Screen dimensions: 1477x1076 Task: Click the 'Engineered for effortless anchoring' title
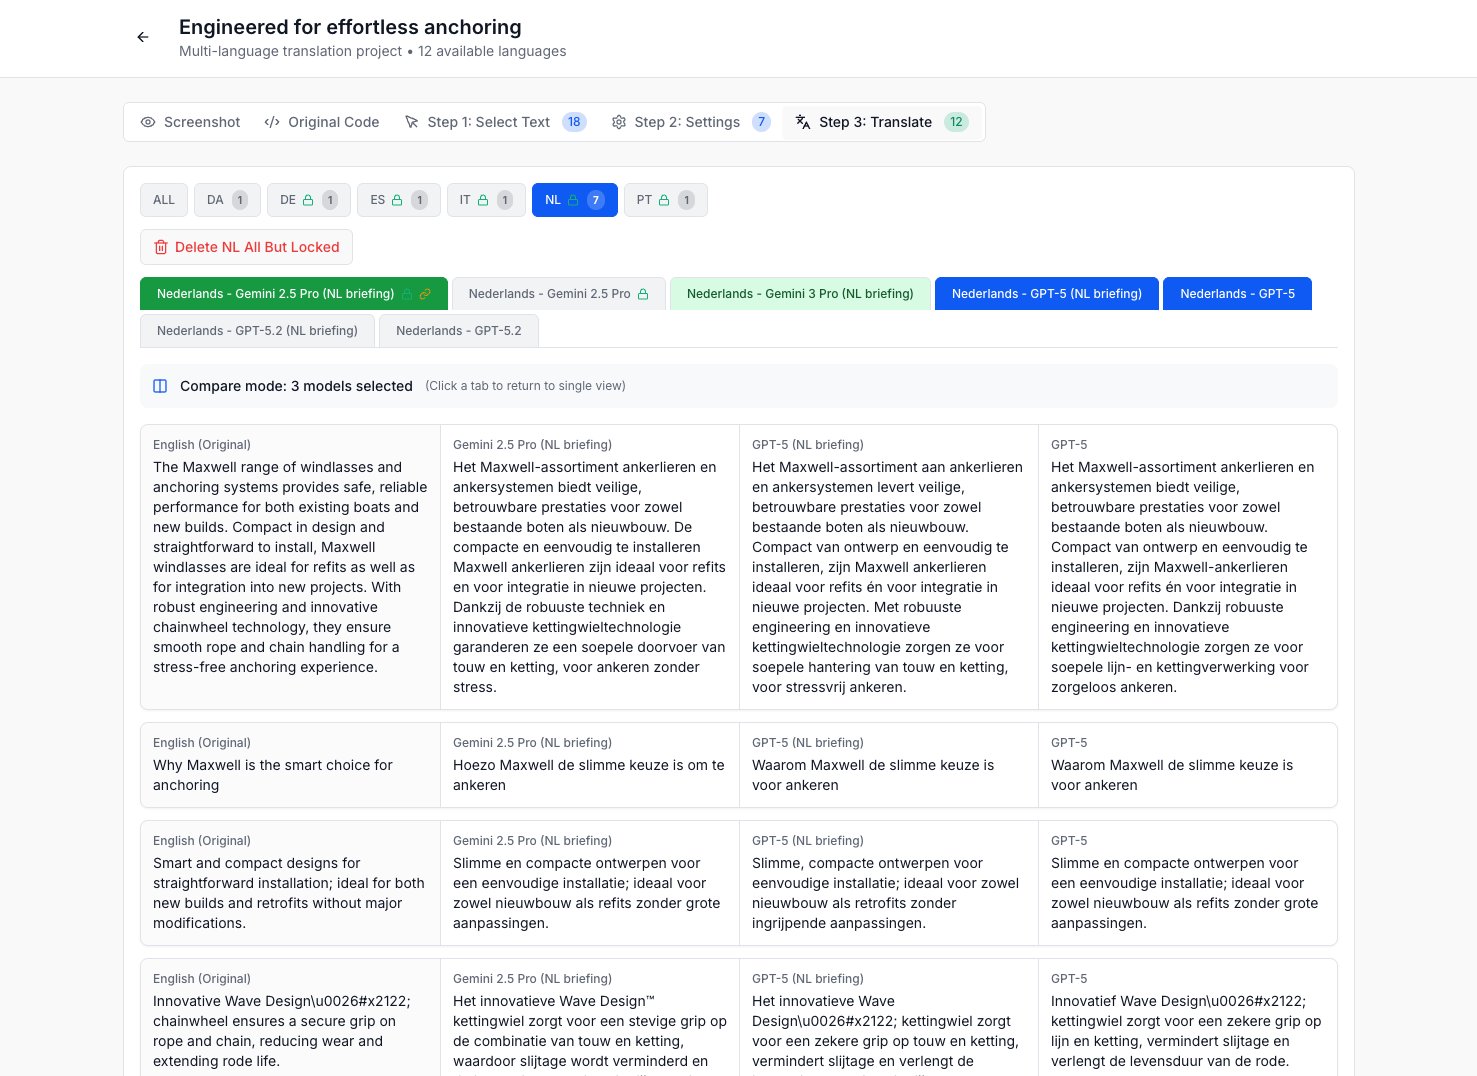(350, 27)
